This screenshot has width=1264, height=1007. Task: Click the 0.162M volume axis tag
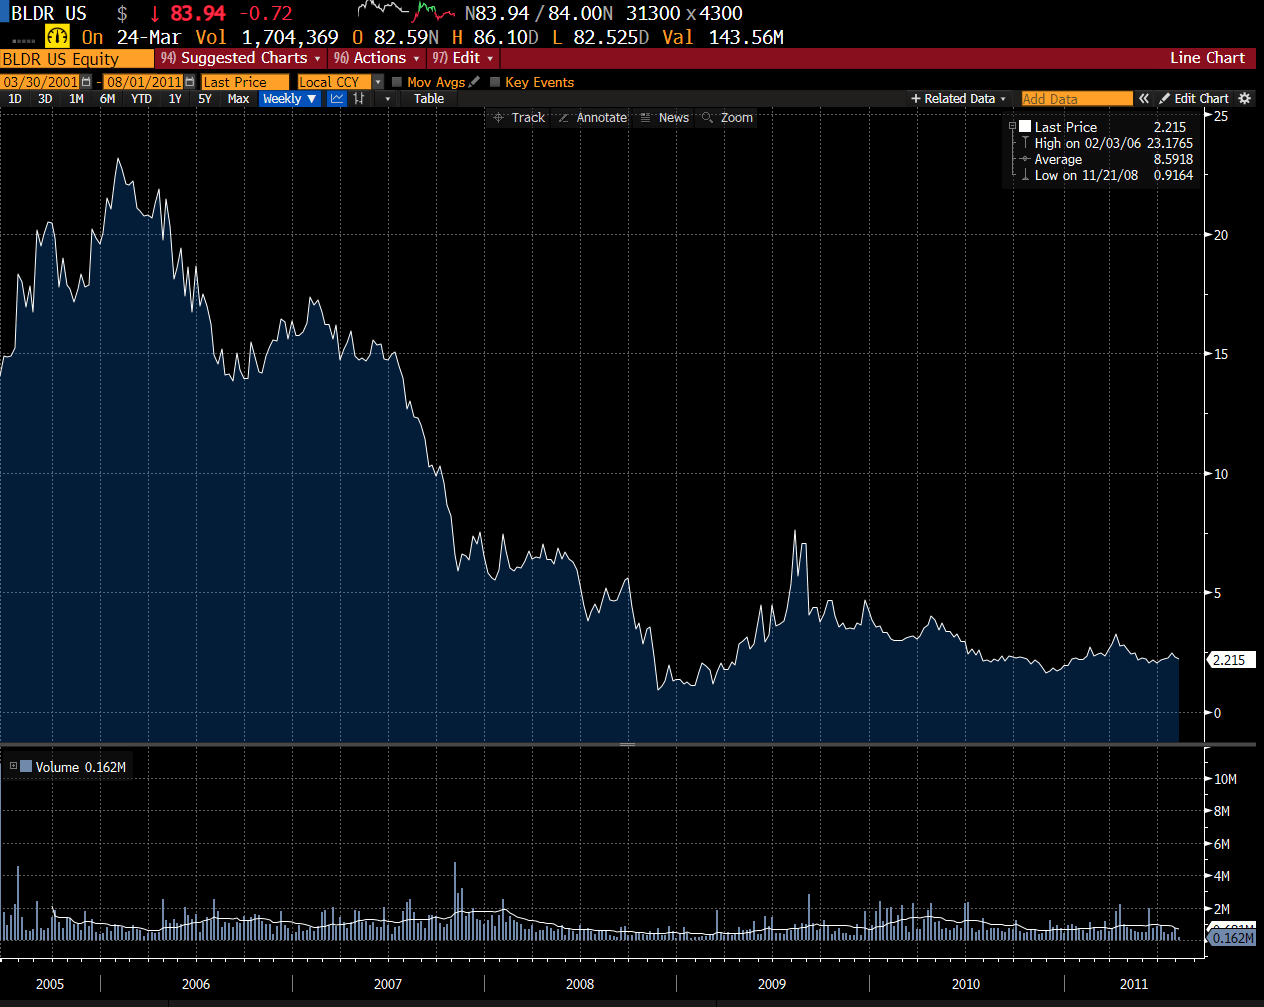coord(1232,938)
